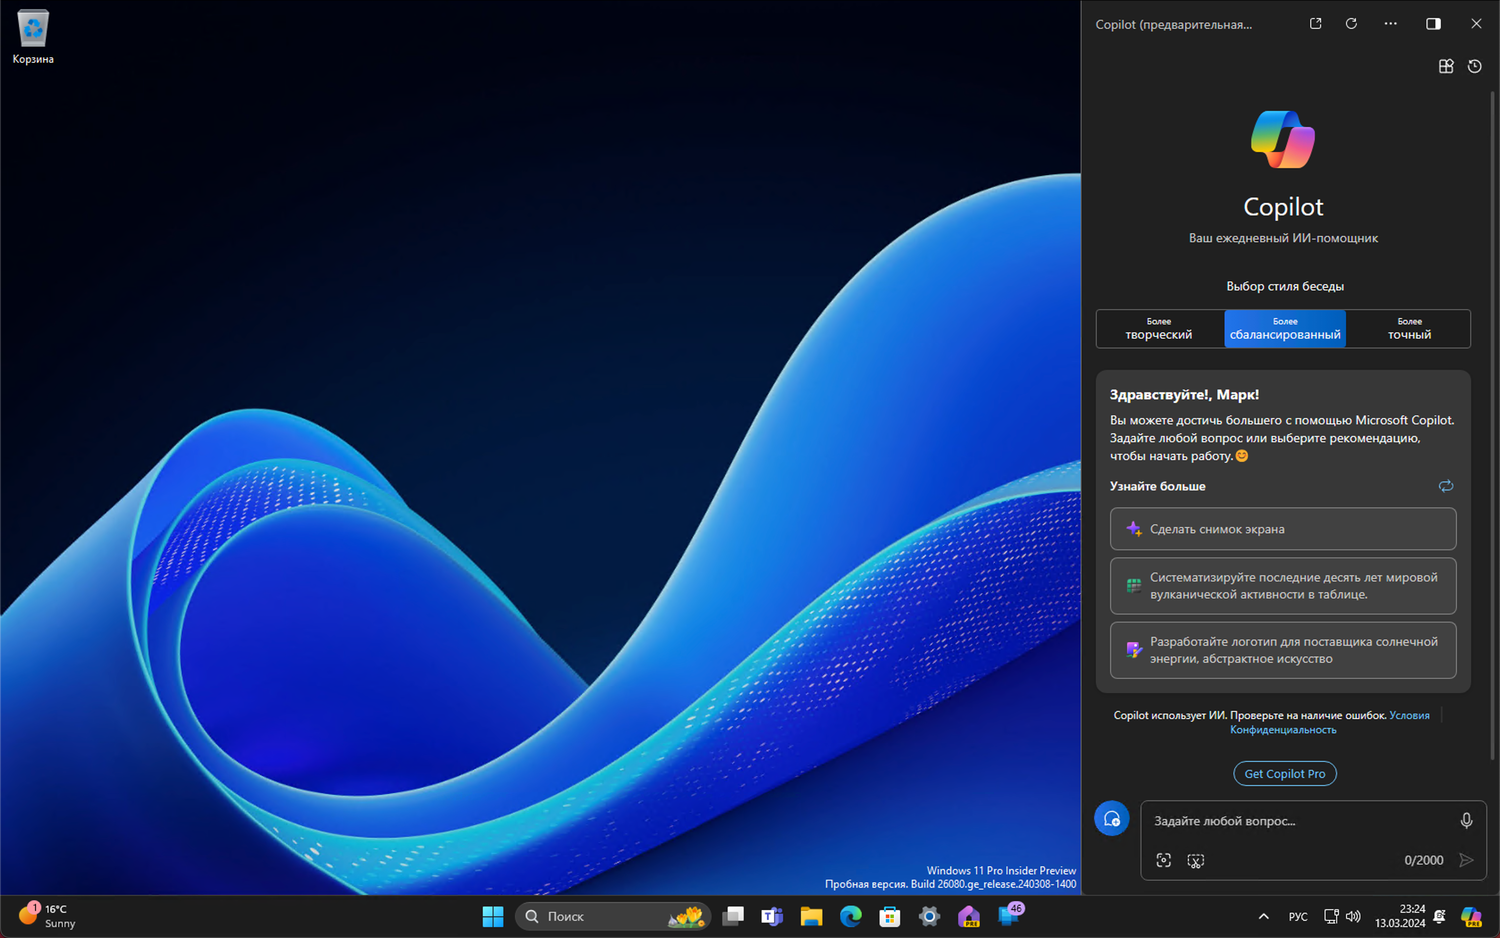Open the taskbar app with 46 badge
Viewport: 1500px width, 938px height.
(x=1009, y=915)
